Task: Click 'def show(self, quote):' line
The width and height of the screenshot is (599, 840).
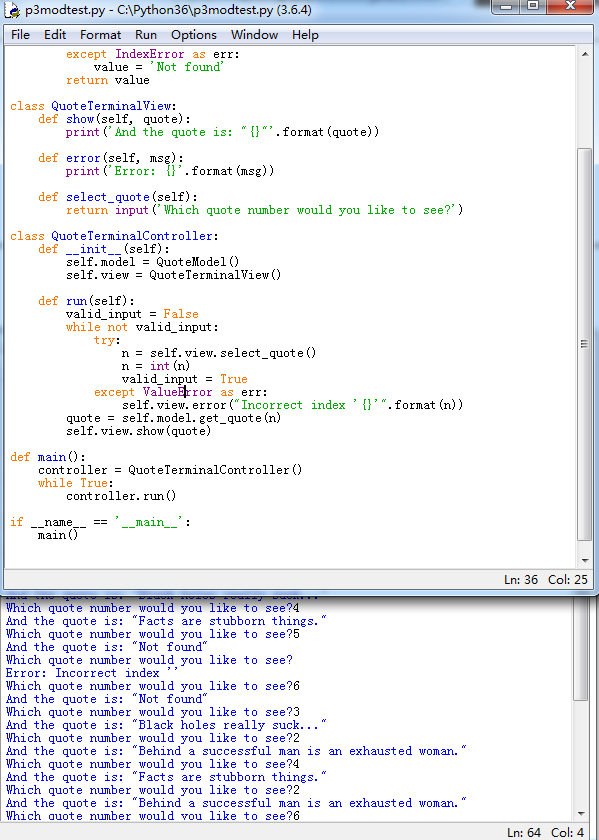Action: (114, 119)
